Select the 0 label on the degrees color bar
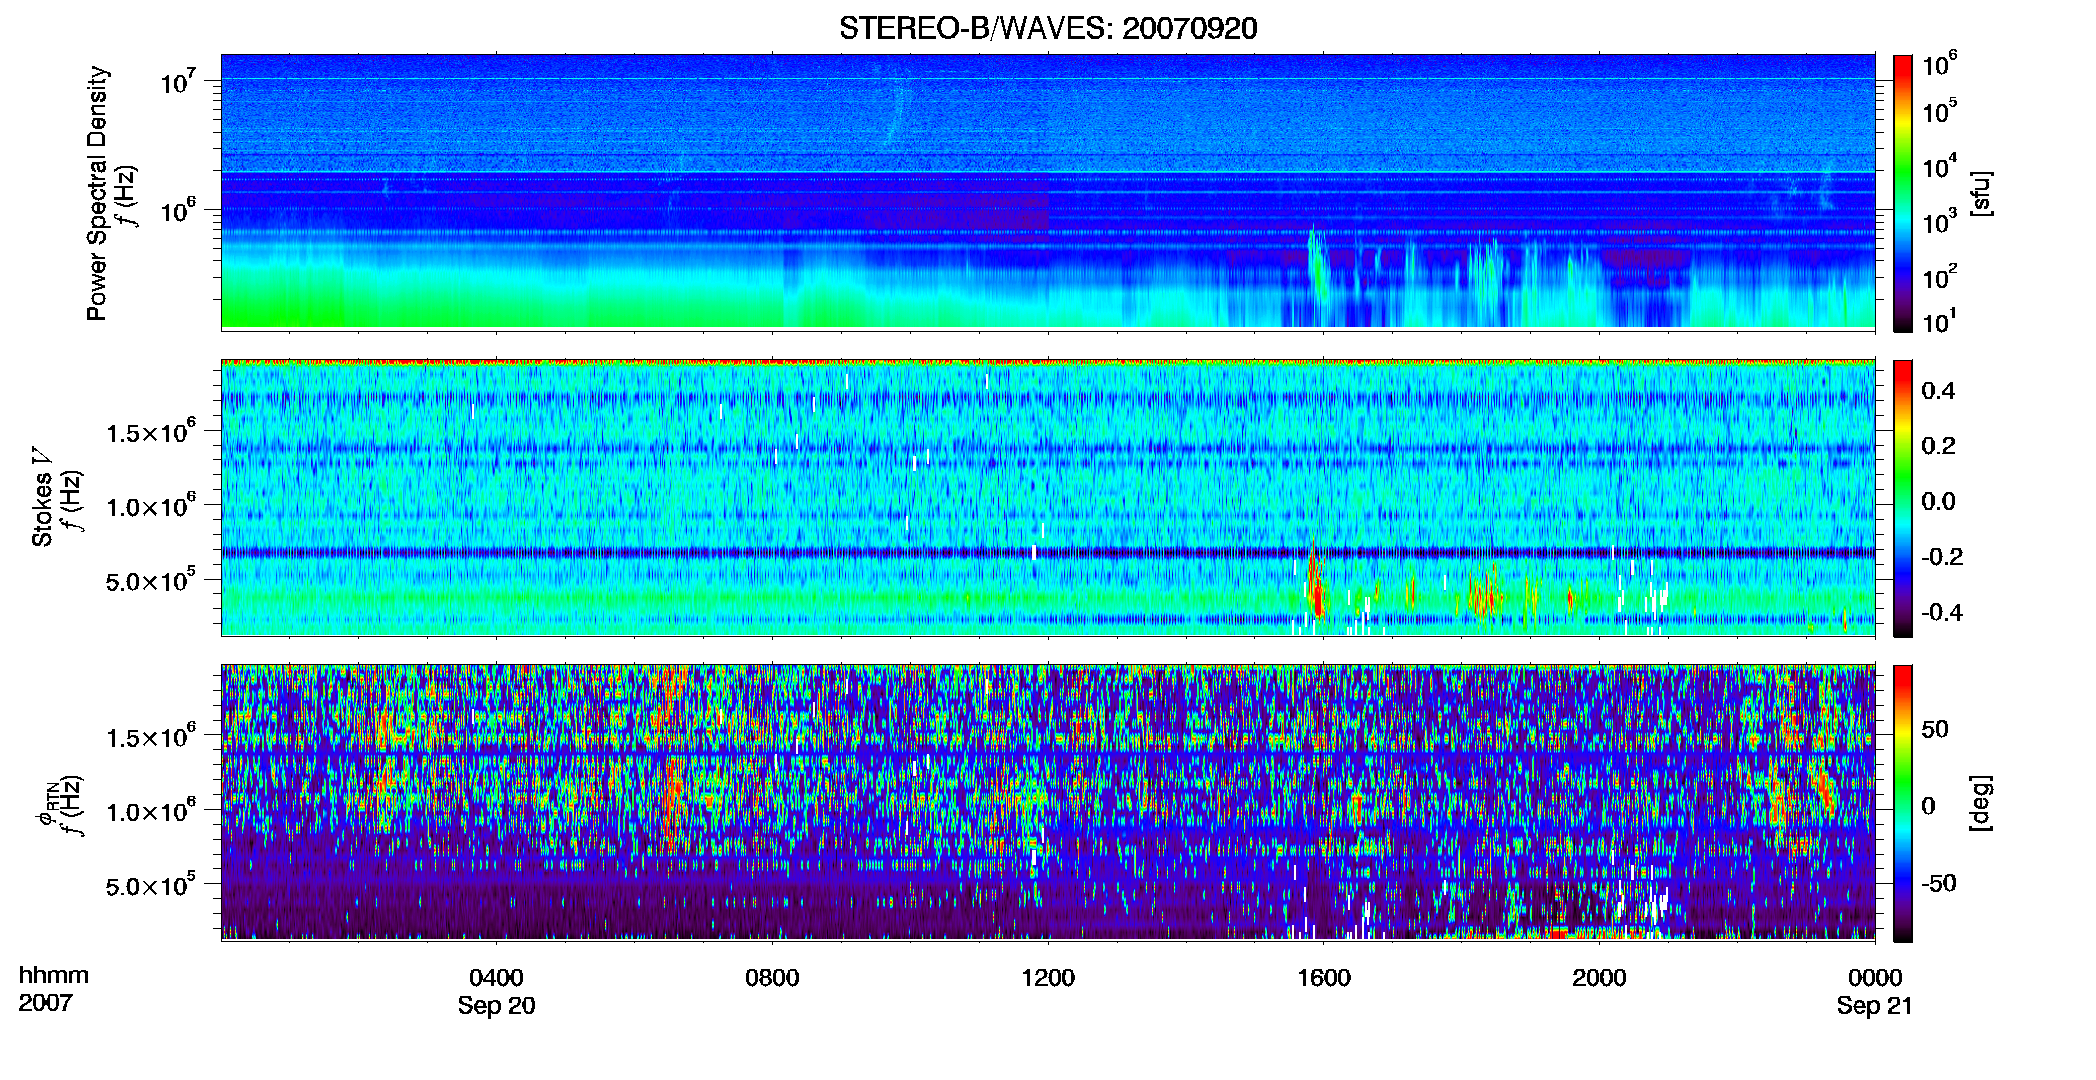The image size is (2096, 1080). pos(1928,806)
